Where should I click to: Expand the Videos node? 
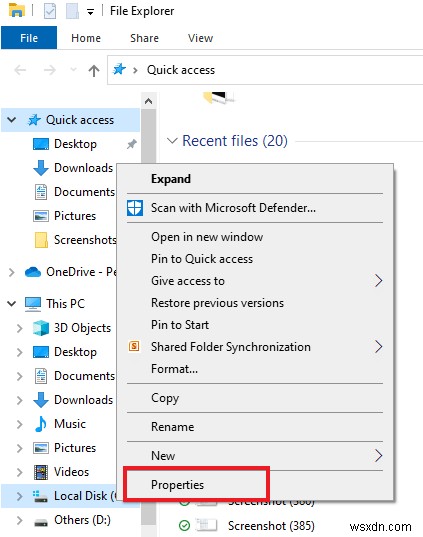pyautogui.click(x=20, y=472)
